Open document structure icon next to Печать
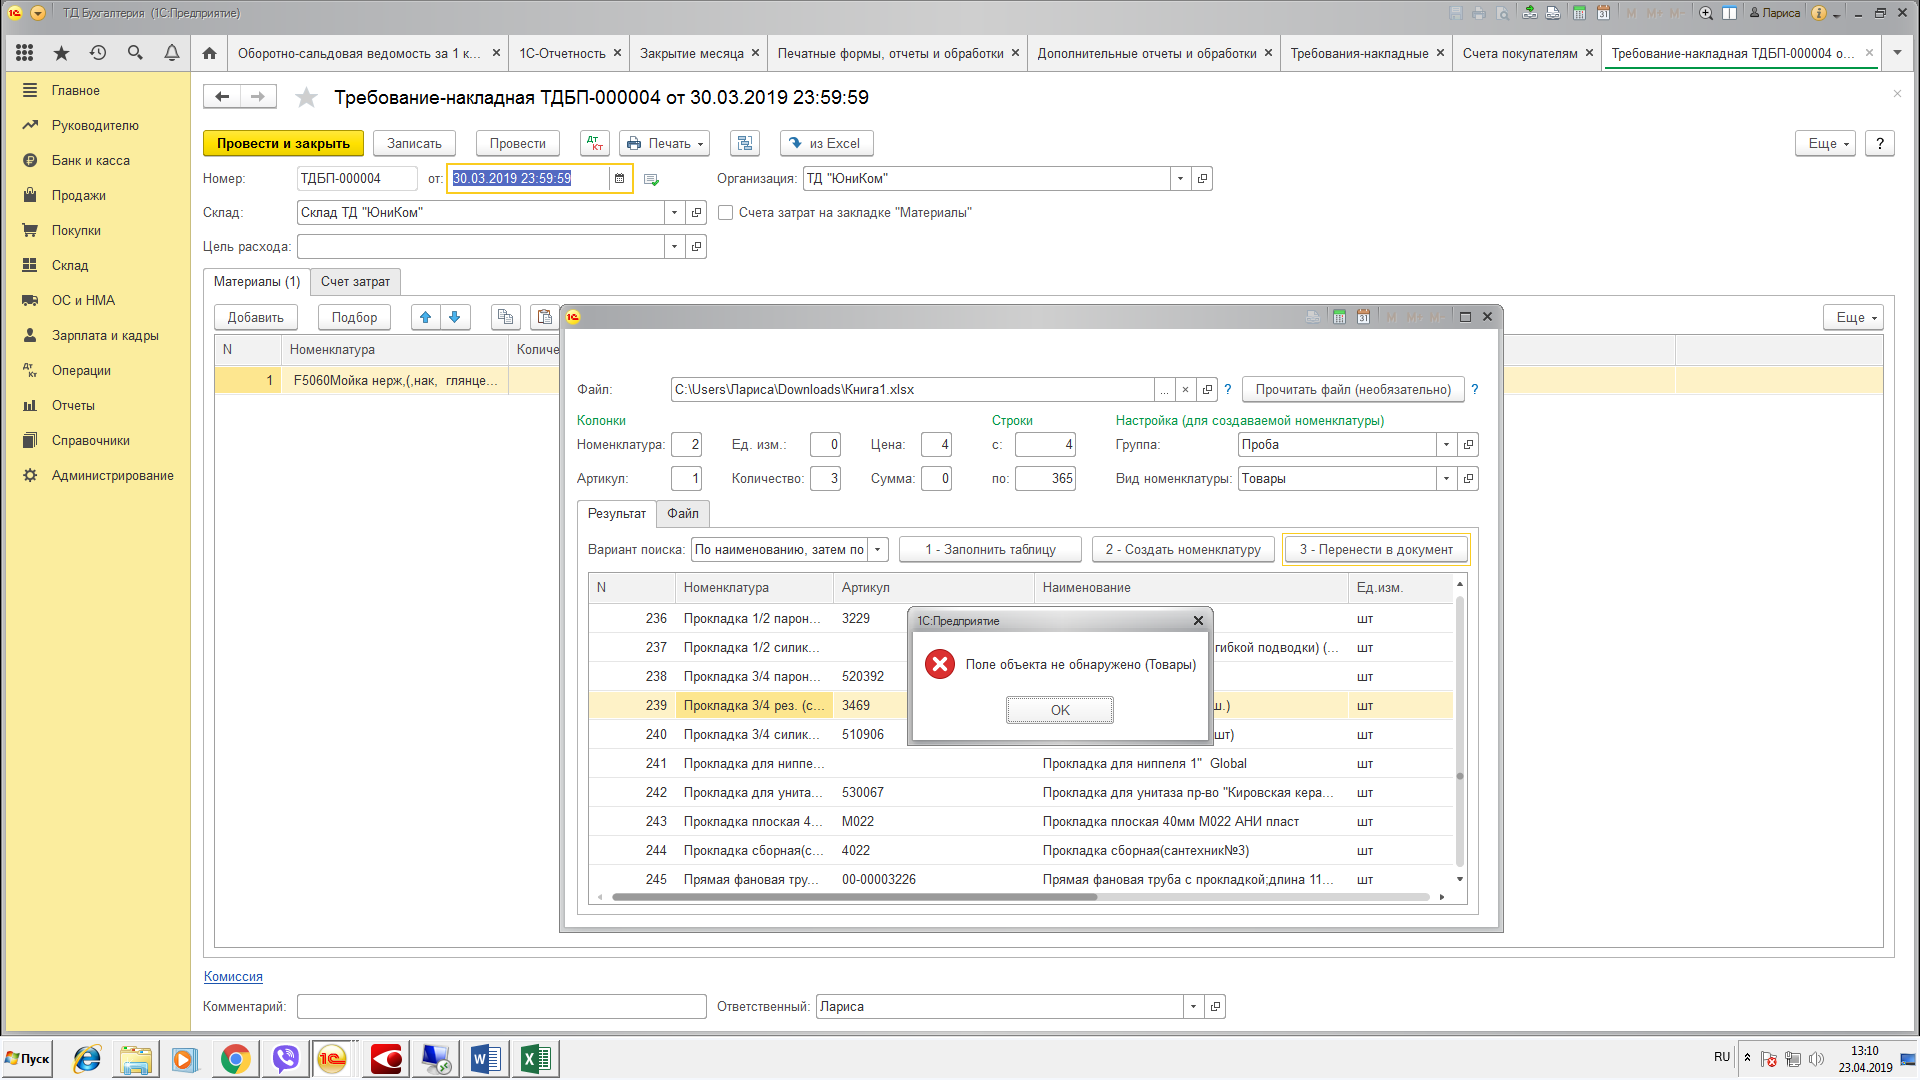1920x1080 pixels. [x=745, y=144]
